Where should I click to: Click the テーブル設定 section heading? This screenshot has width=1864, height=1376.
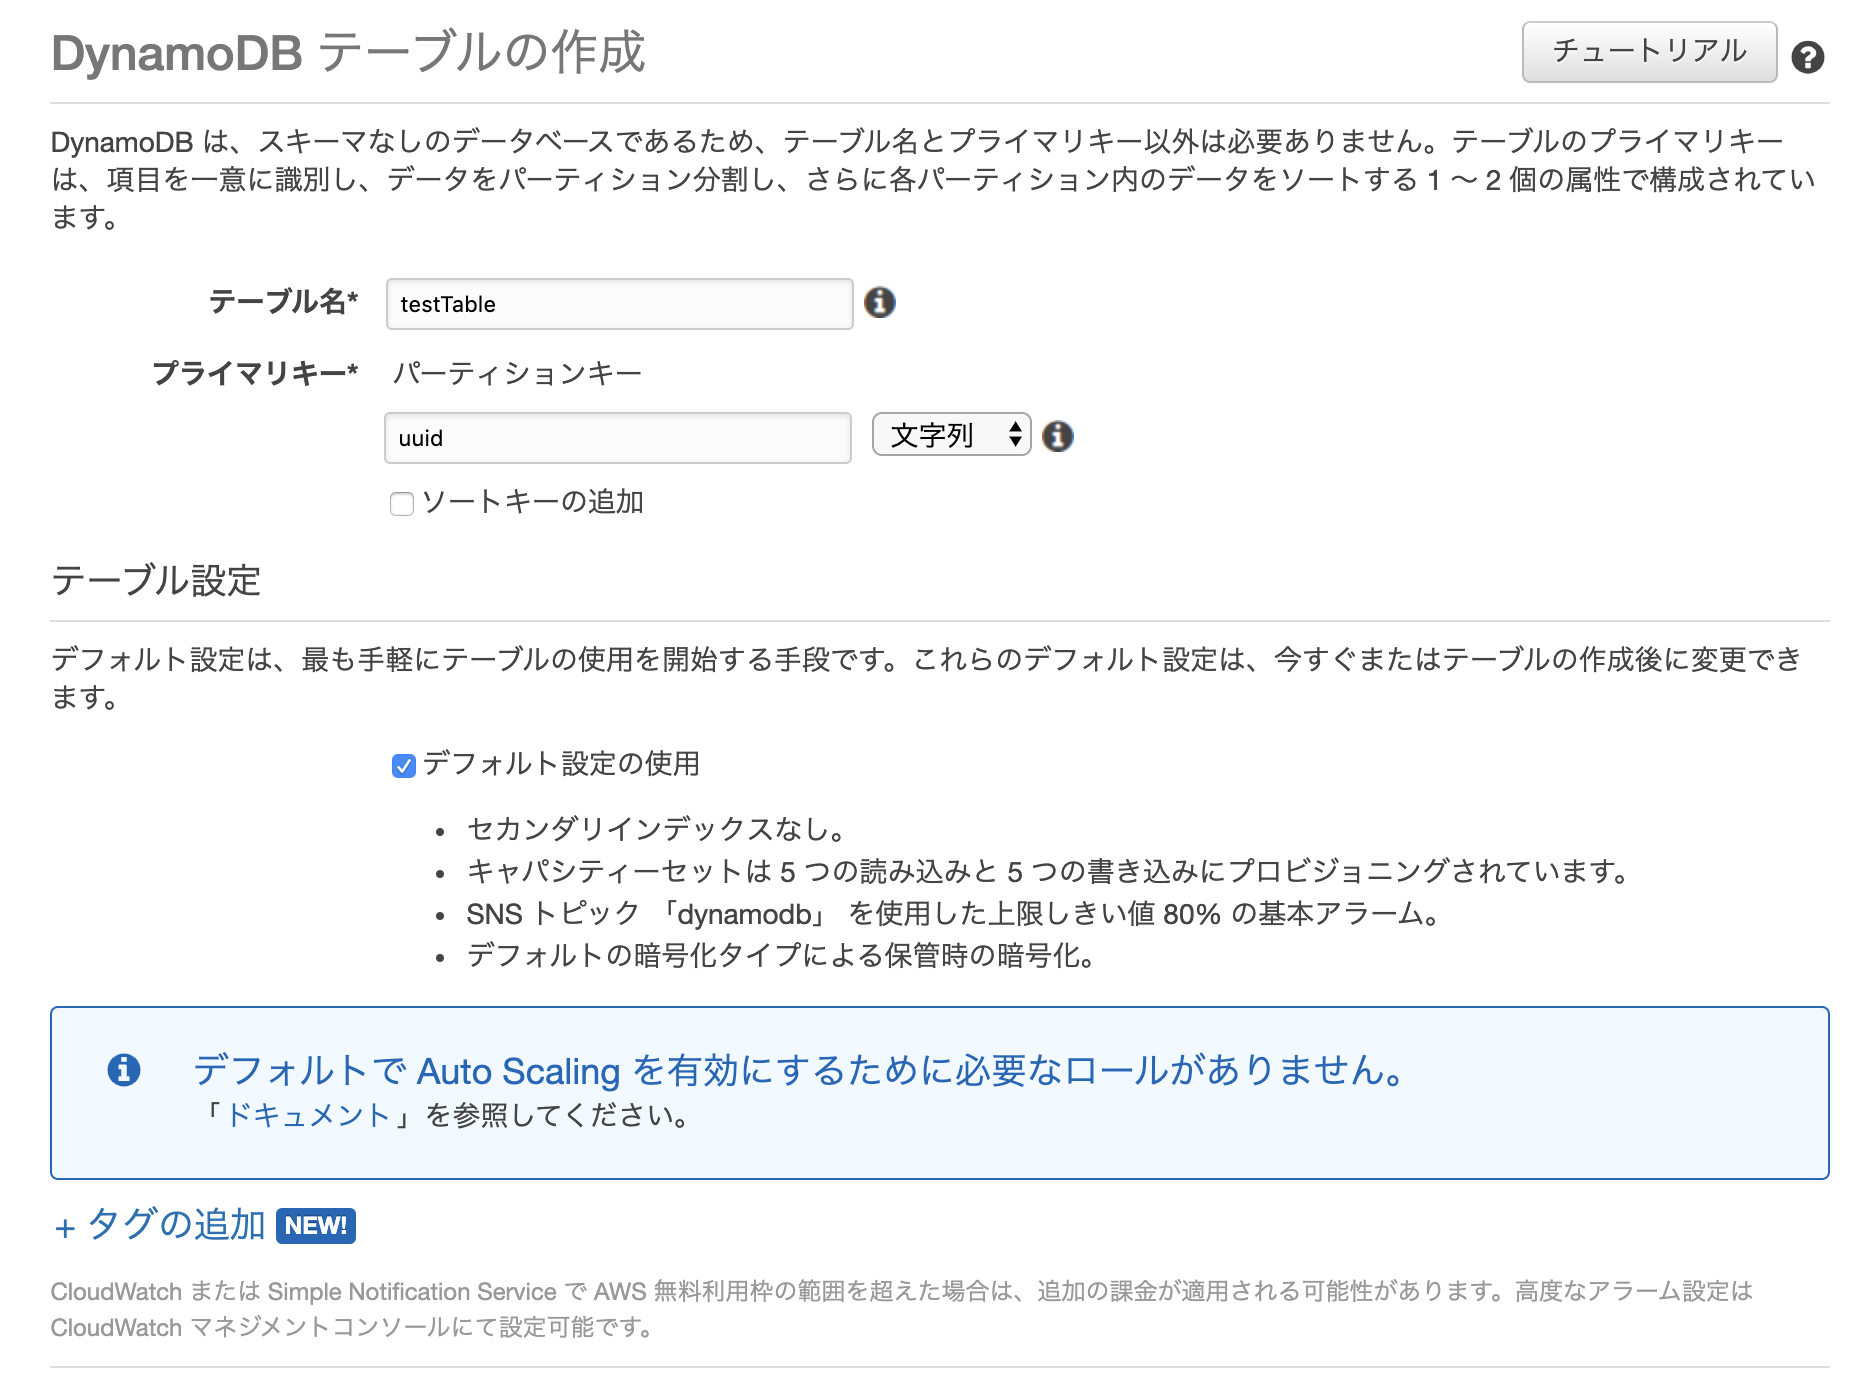click(x=156, y=580)
